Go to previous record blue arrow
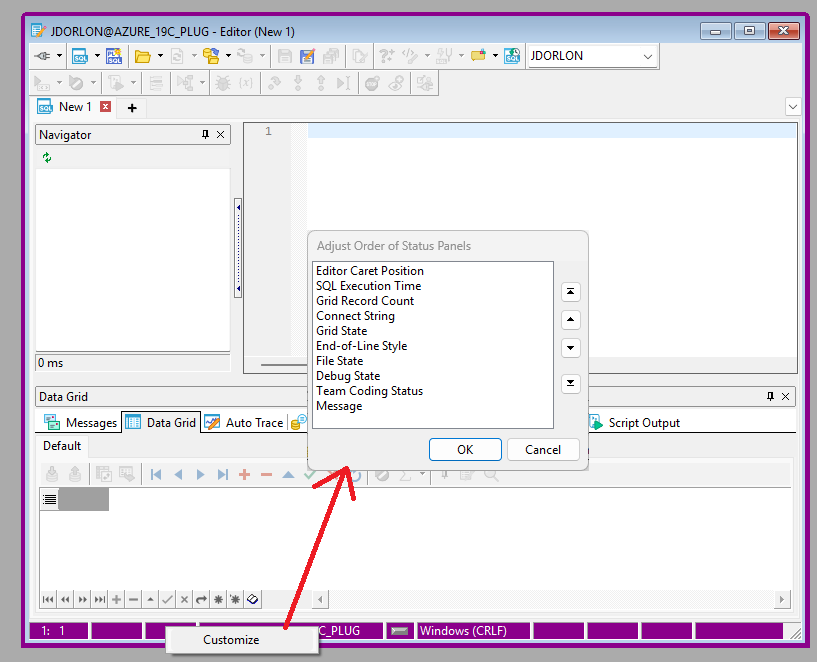Viewport: 817px width, 662px height. click(178, 474)
